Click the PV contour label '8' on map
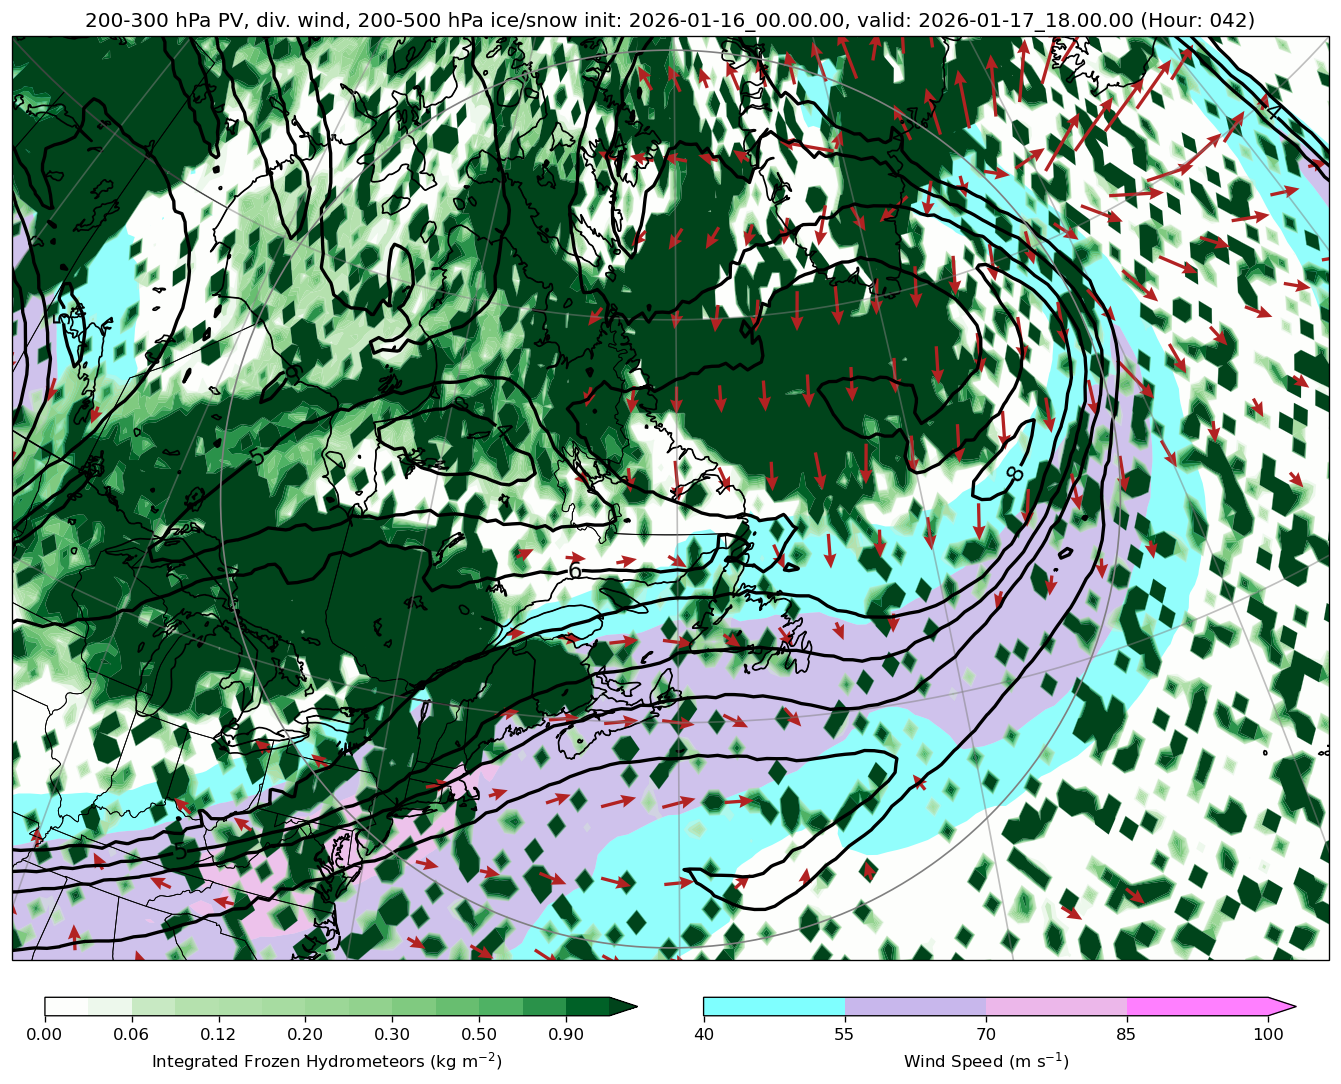This screenshot has height=1084, width=1341. (x=1014, y=472)
